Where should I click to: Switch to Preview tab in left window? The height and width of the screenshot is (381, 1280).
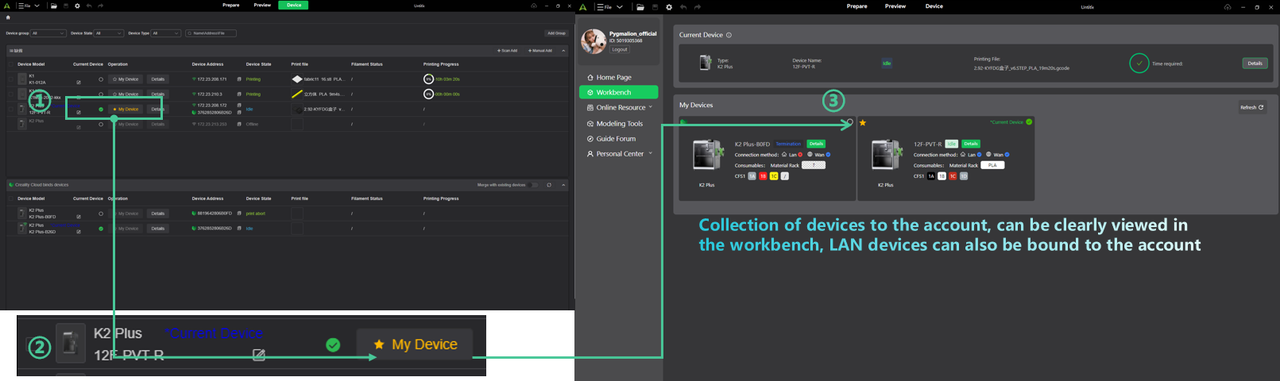[262, 5]
